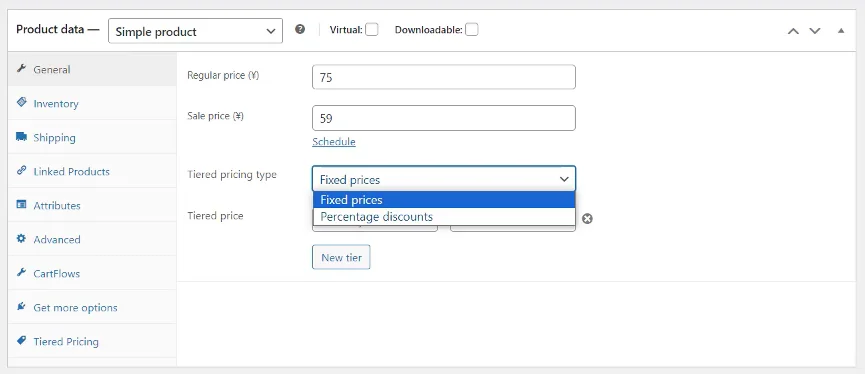Open the Simple product type dropdown
Image resolution: width=865 pixels, height=374 pixels.
195,31
